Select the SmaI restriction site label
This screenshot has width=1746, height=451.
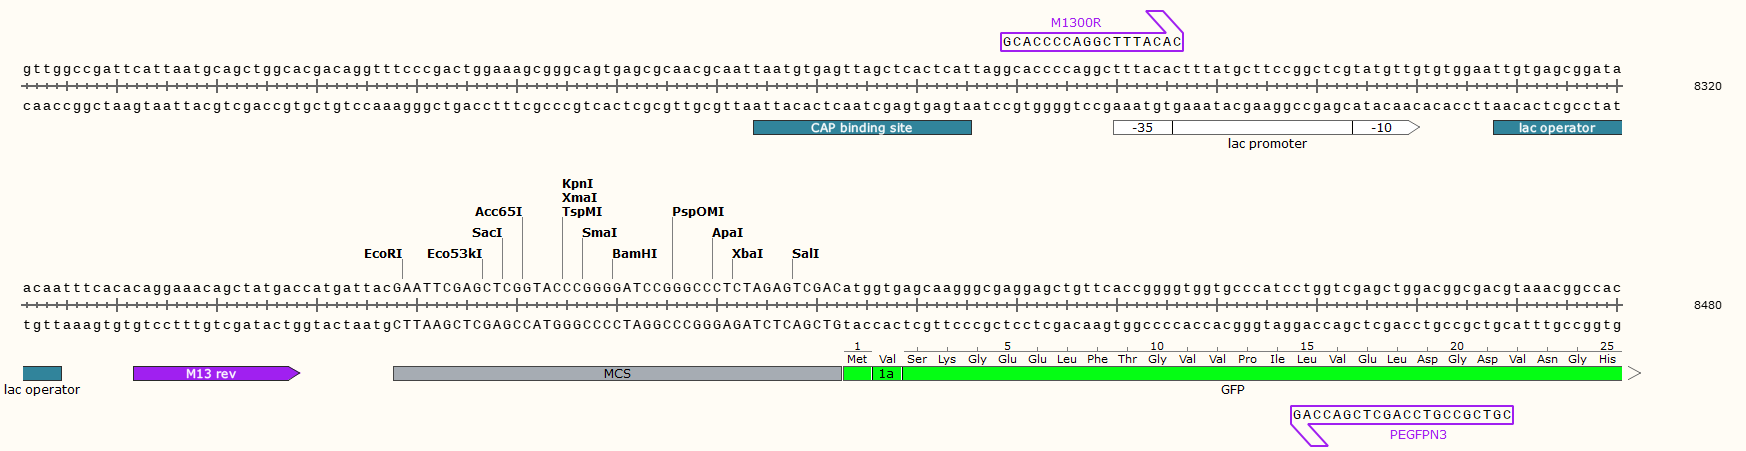tap(599, 233)
